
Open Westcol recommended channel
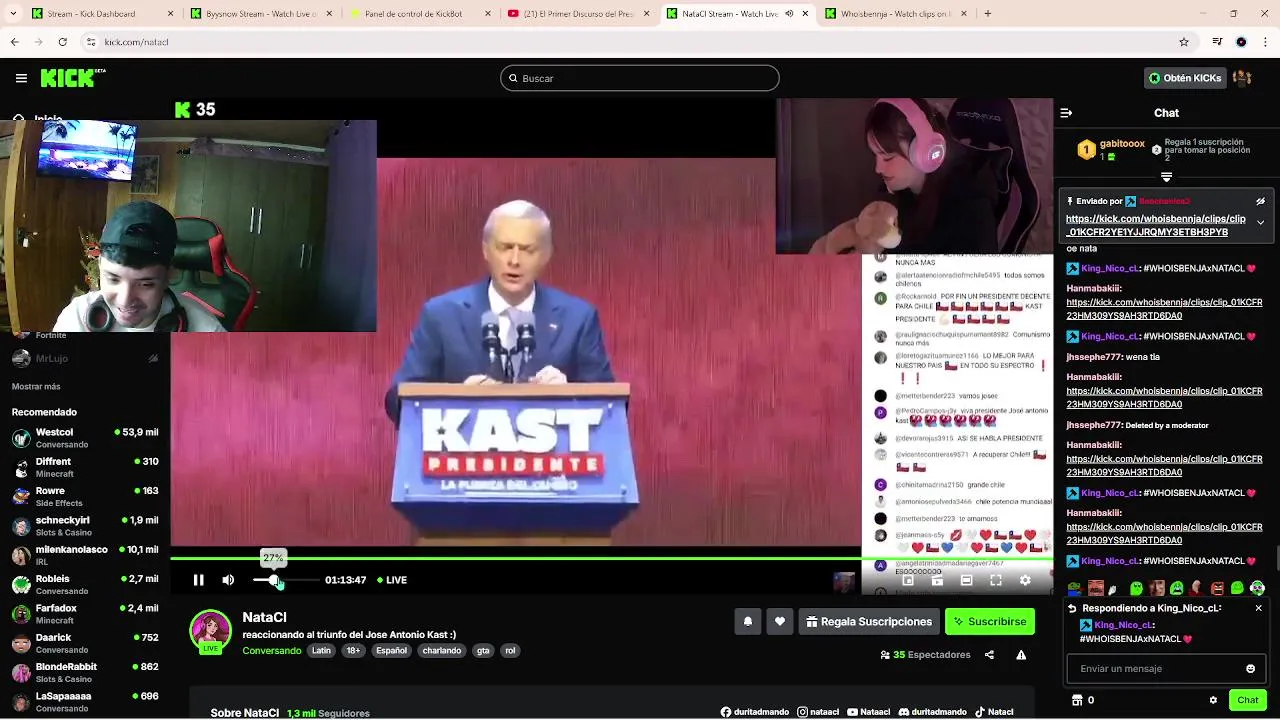85,438
